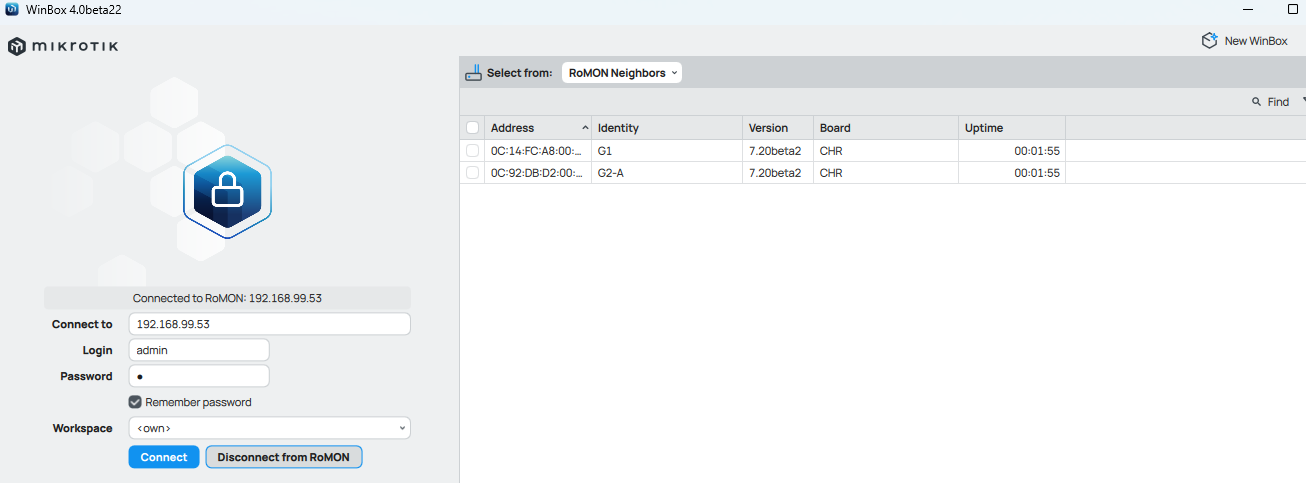
Task: Toggle the Remember password checkbox
Action: (135, 402)
